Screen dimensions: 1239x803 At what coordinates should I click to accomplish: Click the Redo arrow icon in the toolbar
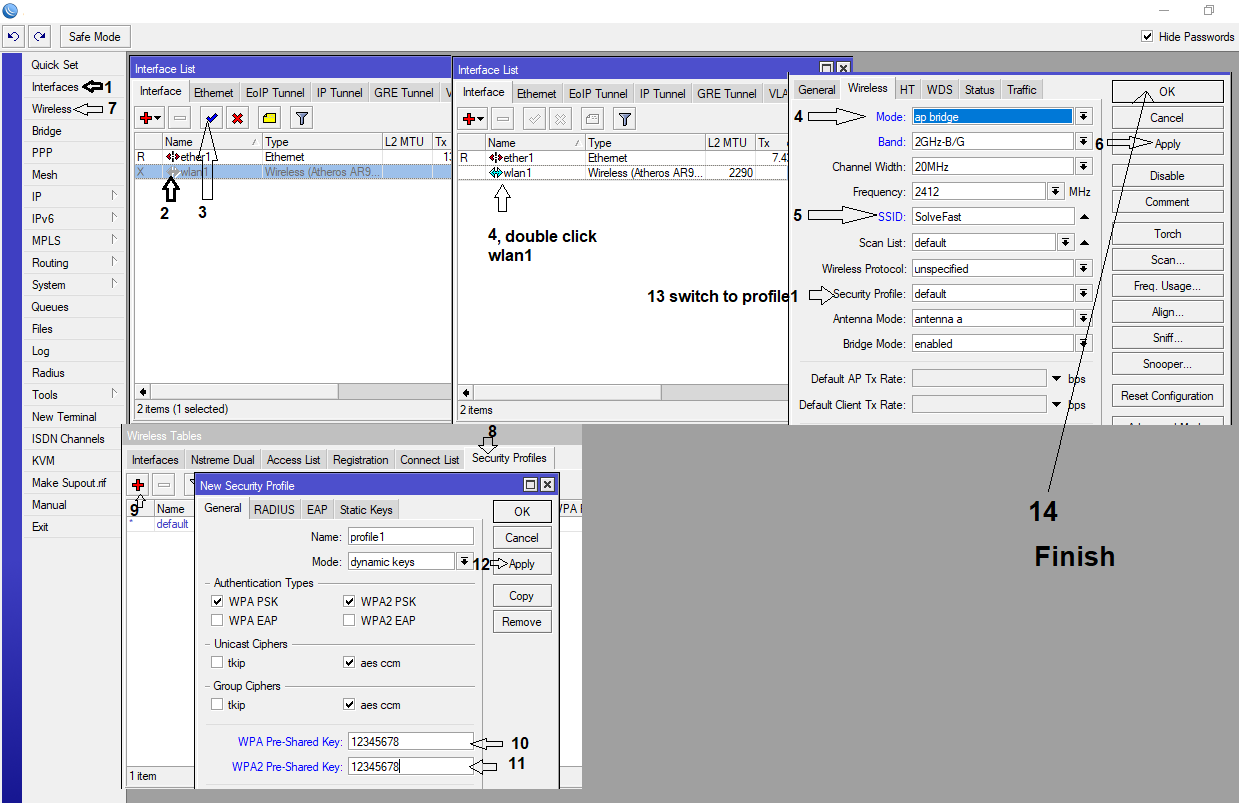click(39, 37)
